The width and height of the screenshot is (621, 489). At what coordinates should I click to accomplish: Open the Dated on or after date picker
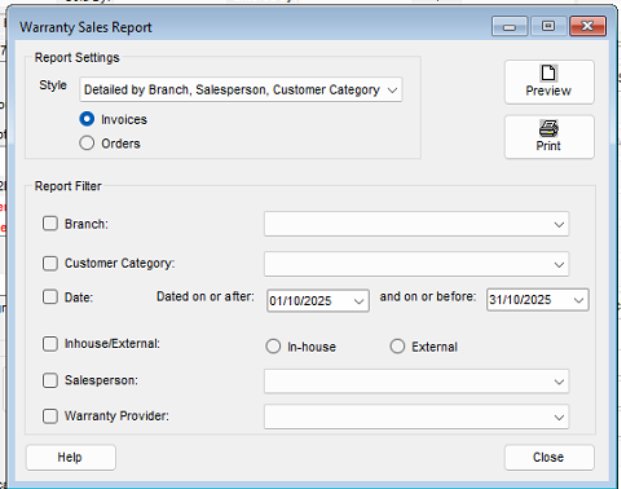click(x=359, y=301)
